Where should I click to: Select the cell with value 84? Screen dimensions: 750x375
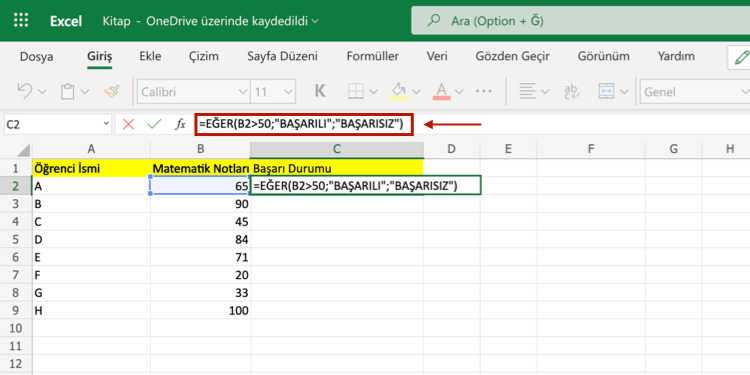tap(200, 240)
